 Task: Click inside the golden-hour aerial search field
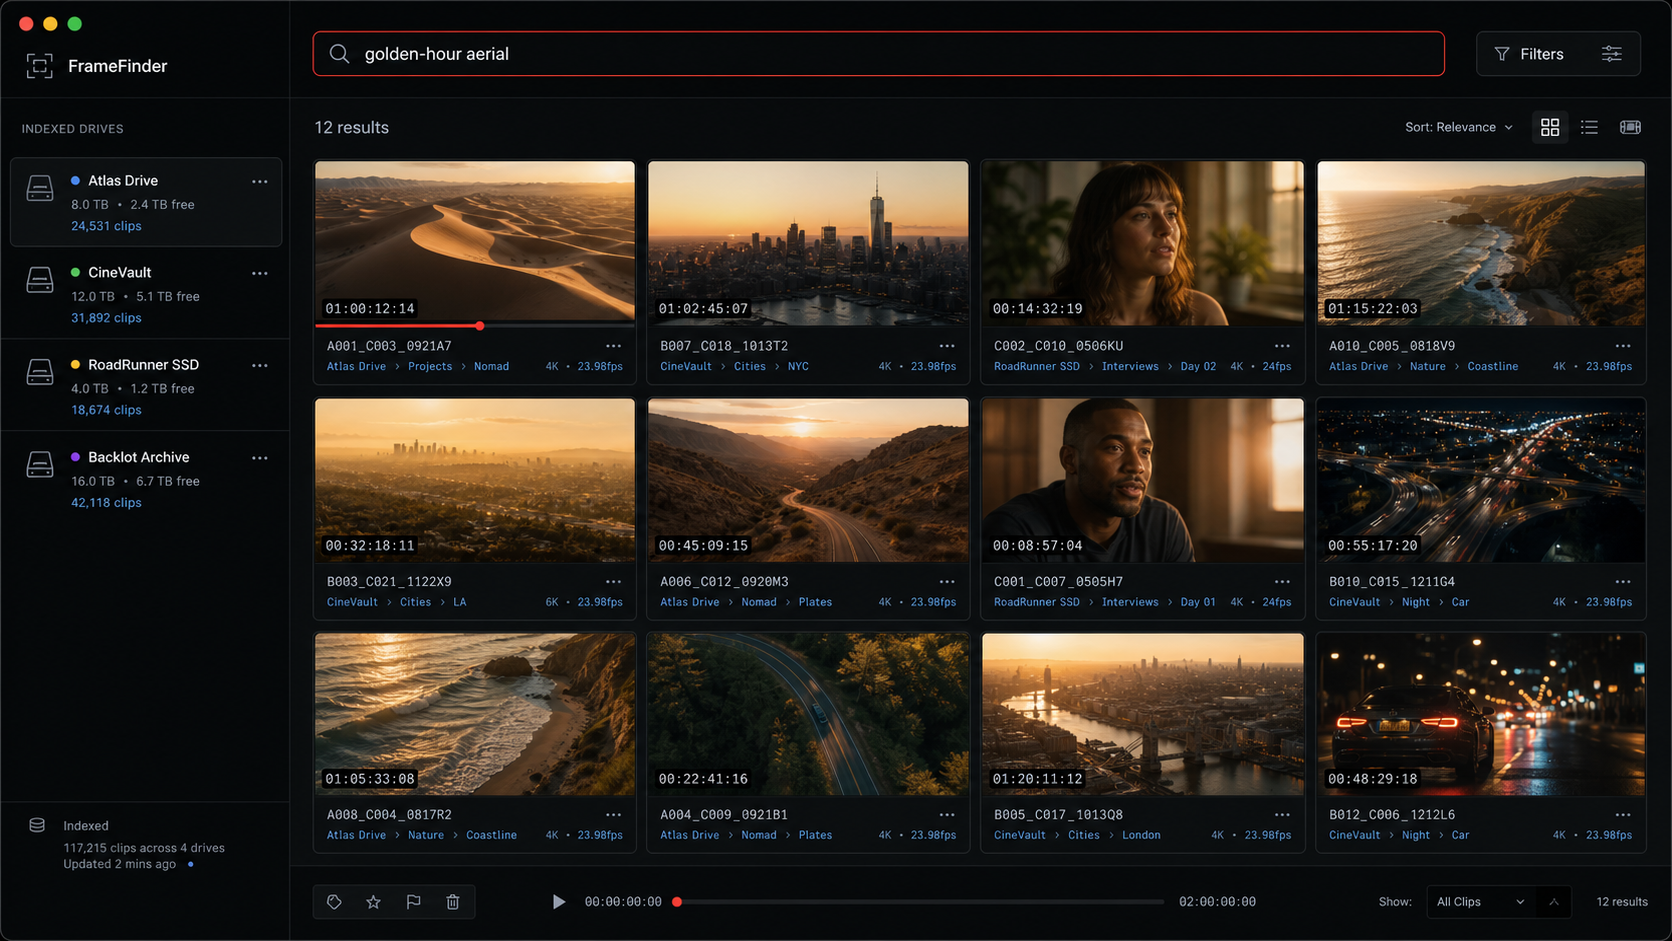click(x=878, y=54)
